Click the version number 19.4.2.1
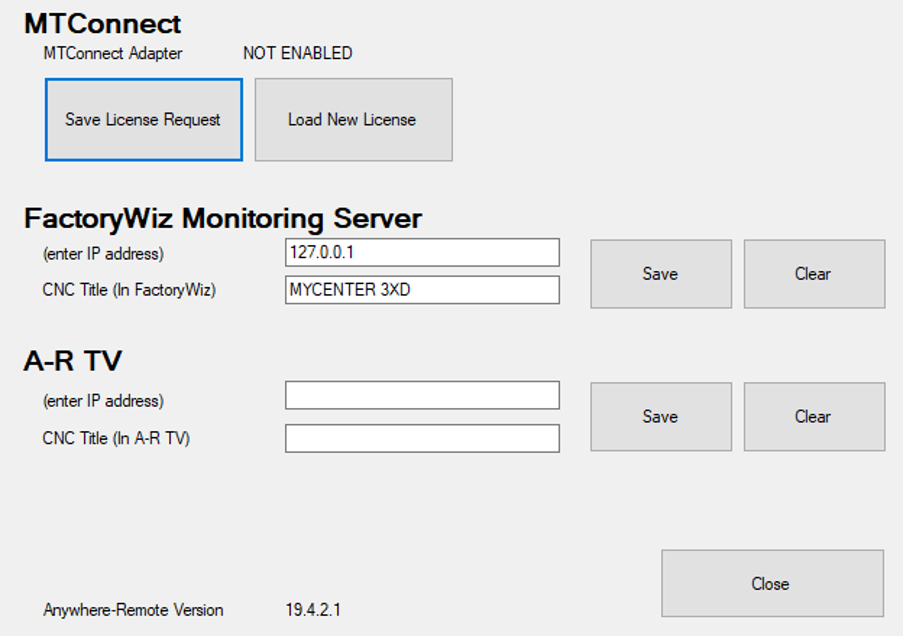Viewport: 904px width, 636px height. (x=313, y=609)
